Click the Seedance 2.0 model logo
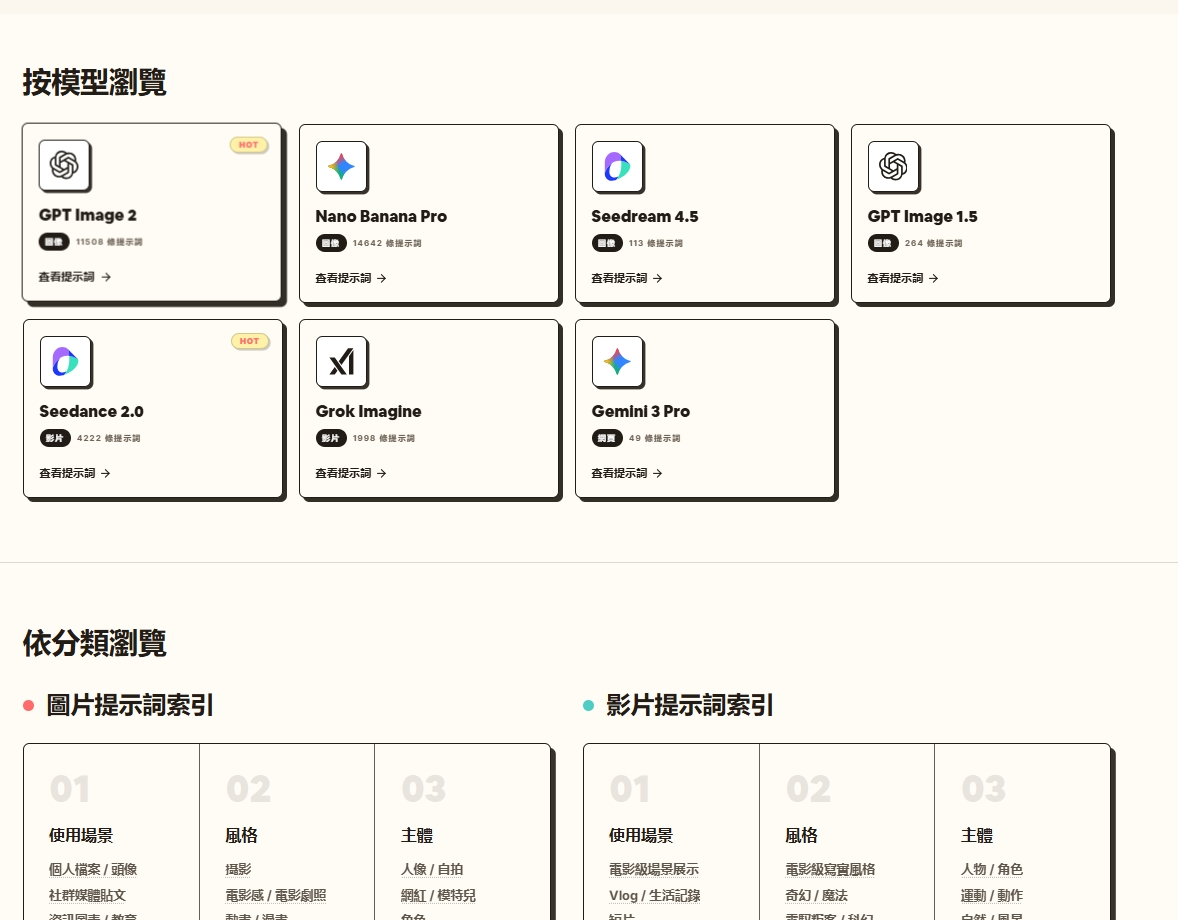 (x=65, y=362)
